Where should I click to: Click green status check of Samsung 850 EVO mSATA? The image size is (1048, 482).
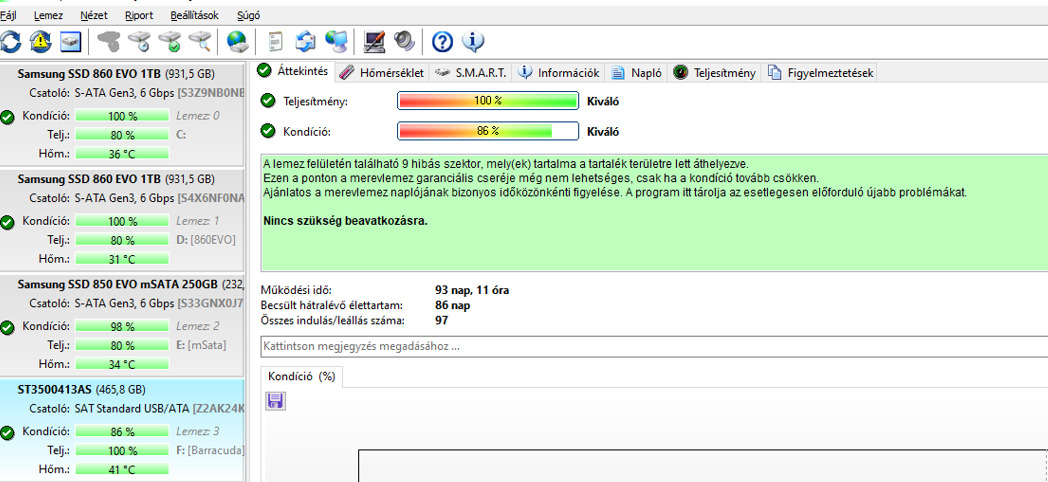point(7,328)
